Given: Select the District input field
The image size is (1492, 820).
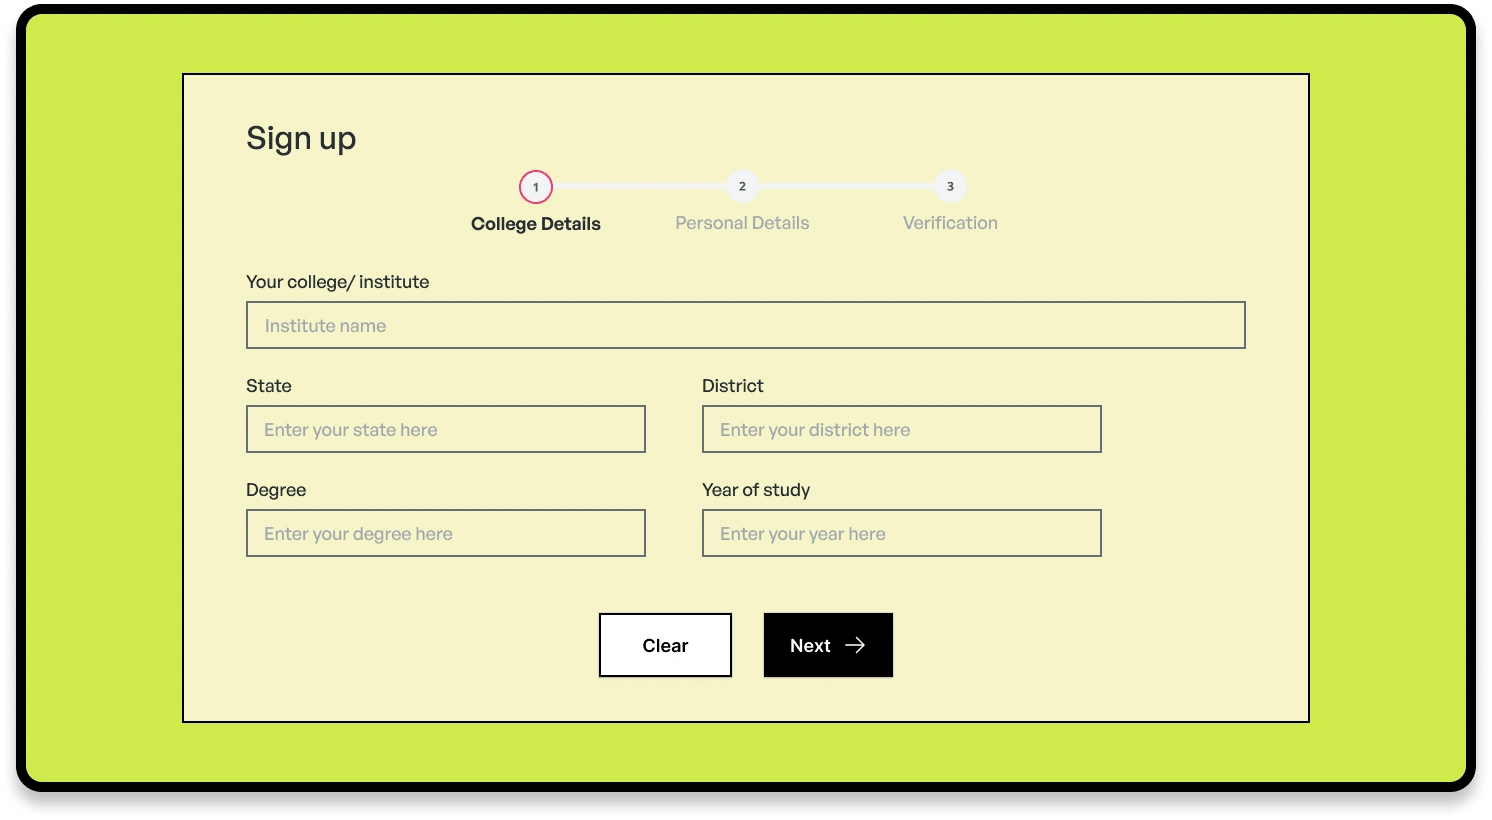Looking at the screenshot, I should click(902, 429).
